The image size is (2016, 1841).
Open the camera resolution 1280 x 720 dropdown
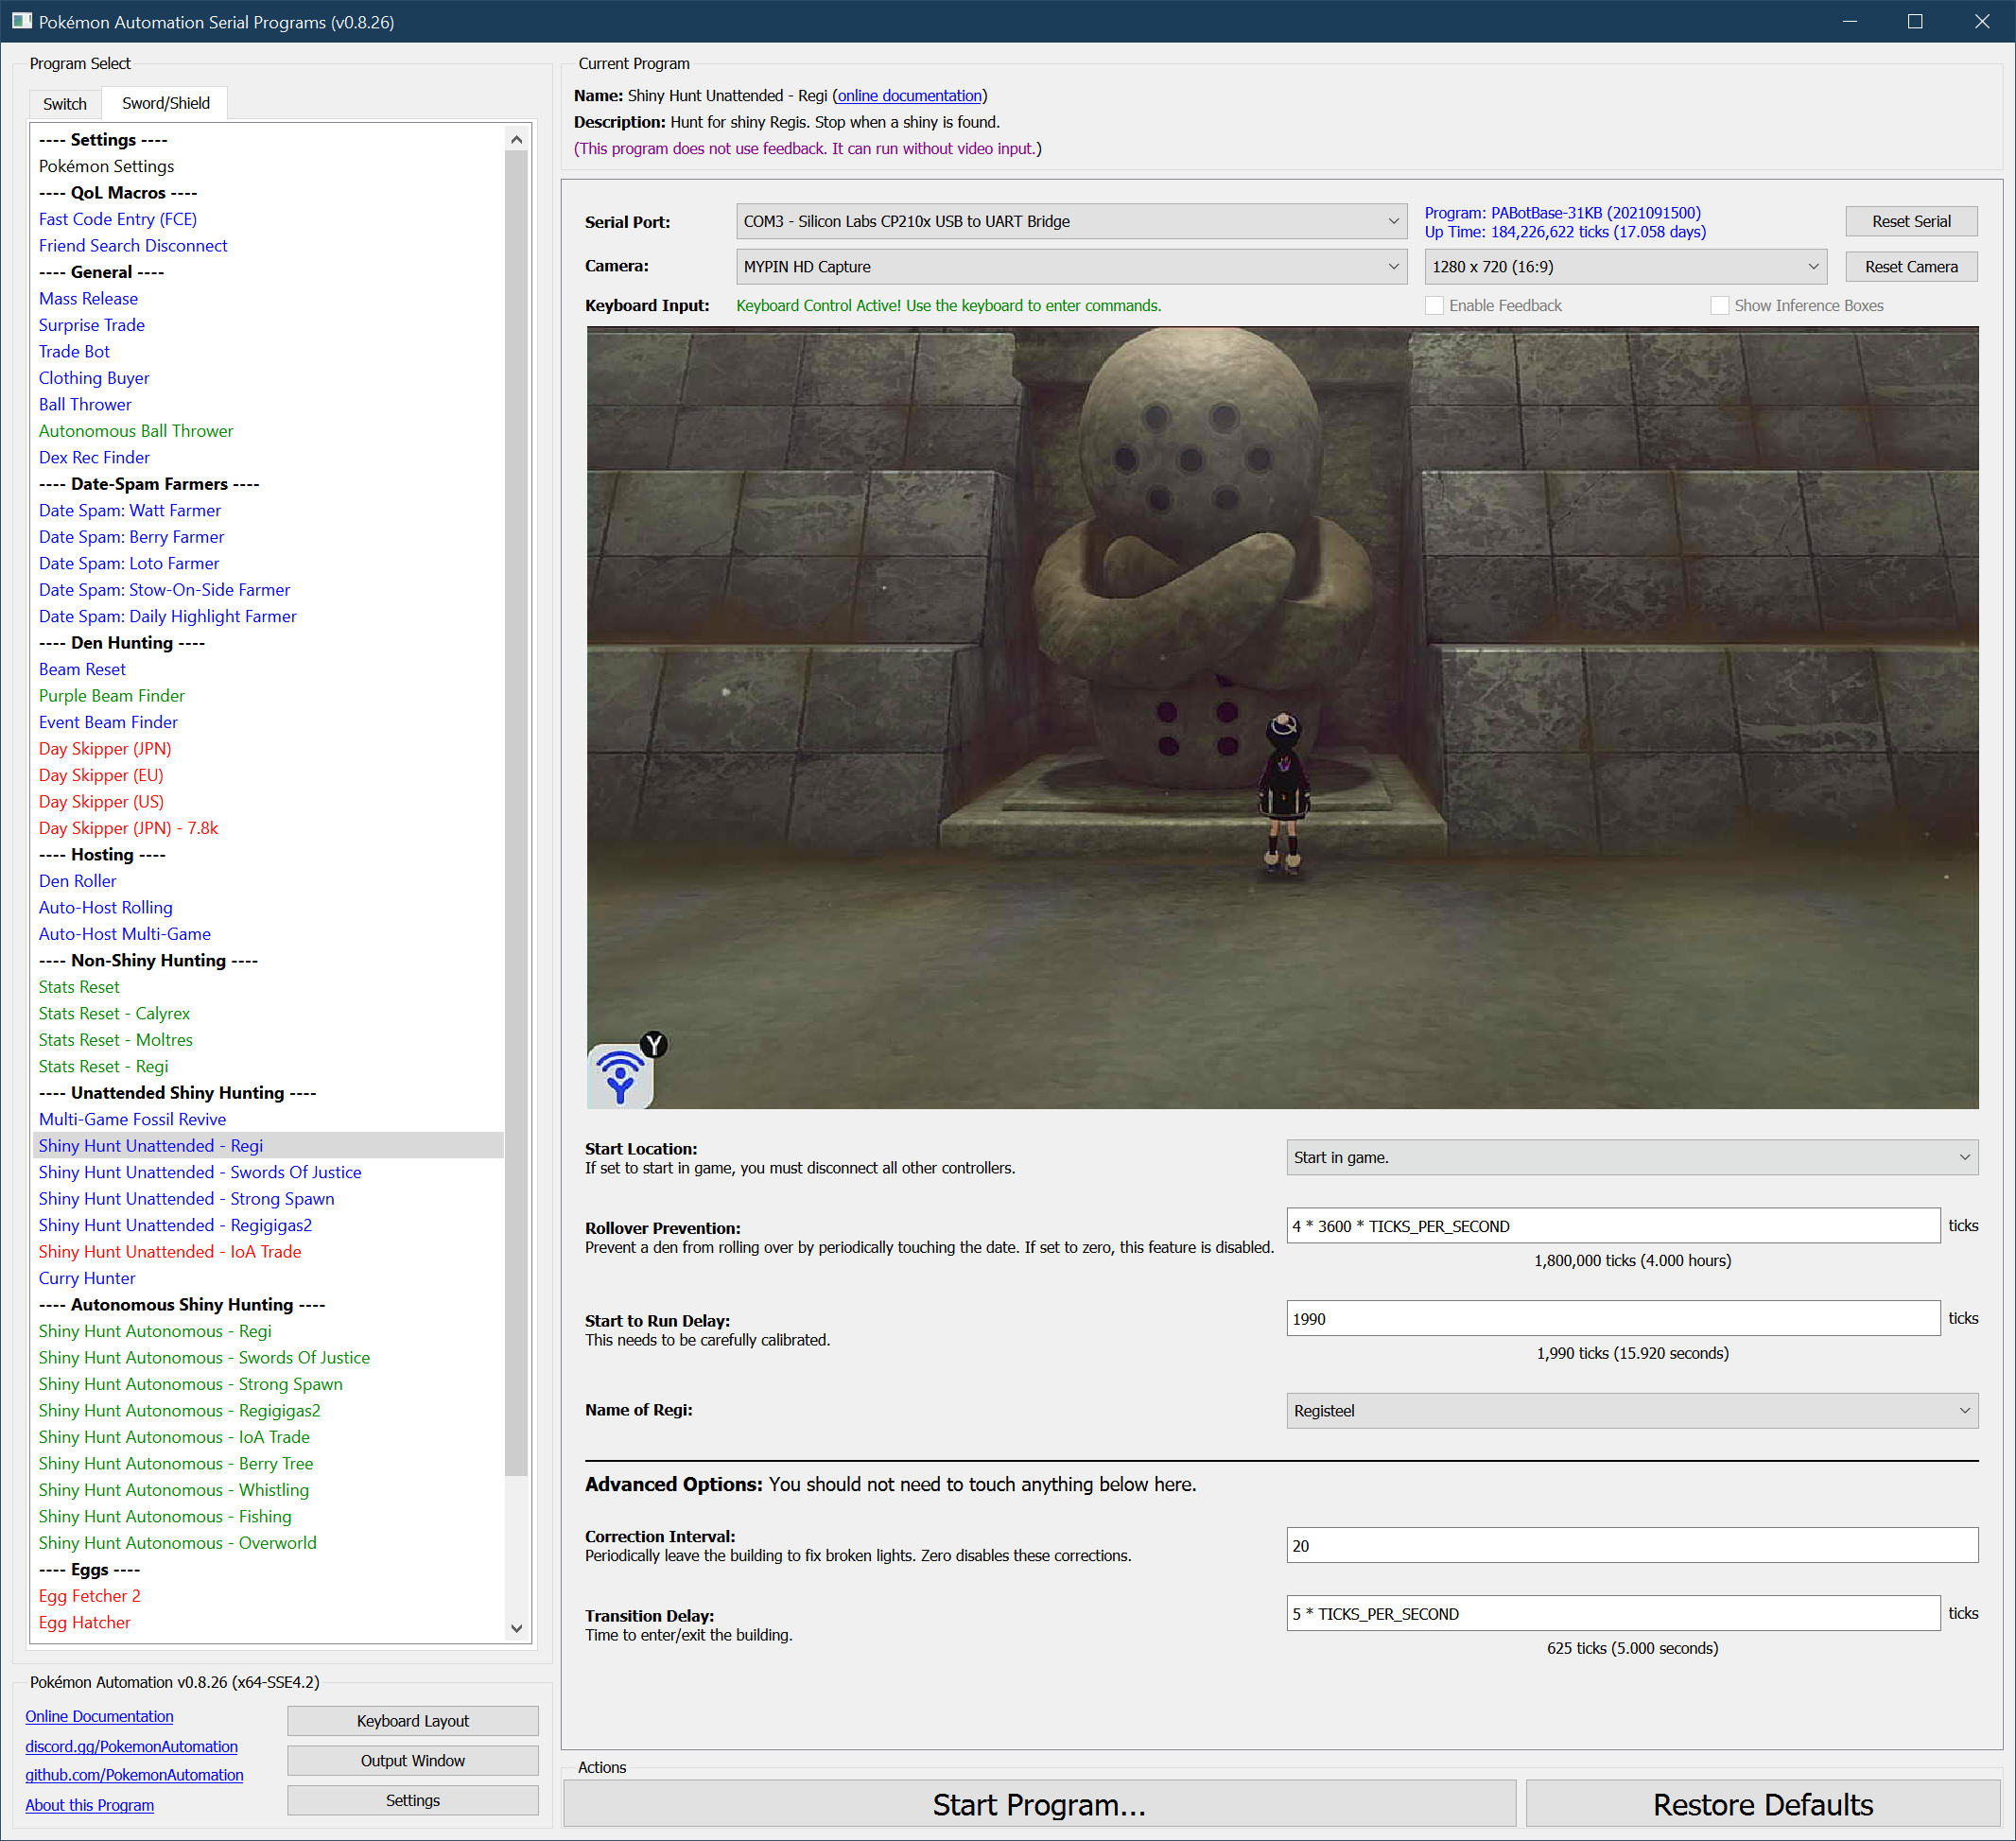click(1624, 267)
